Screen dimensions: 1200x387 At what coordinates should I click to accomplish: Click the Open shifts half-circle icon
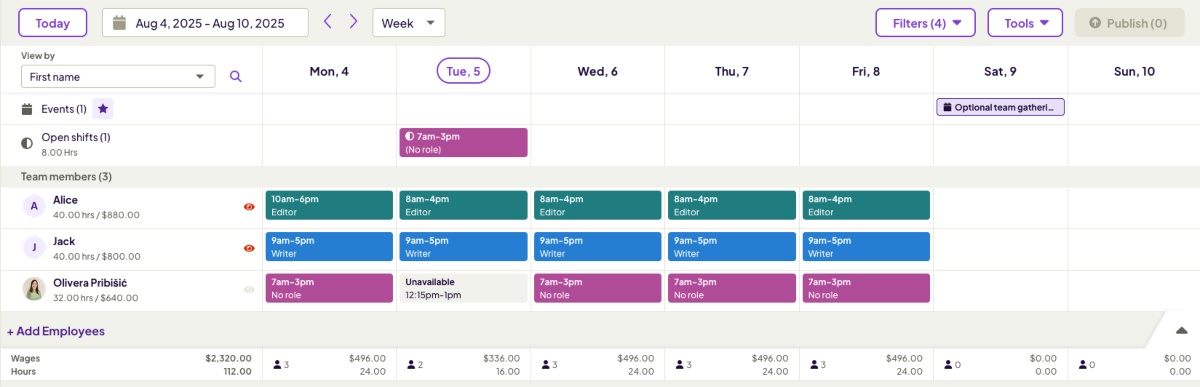pyautogui.click(x=27, y=144)
